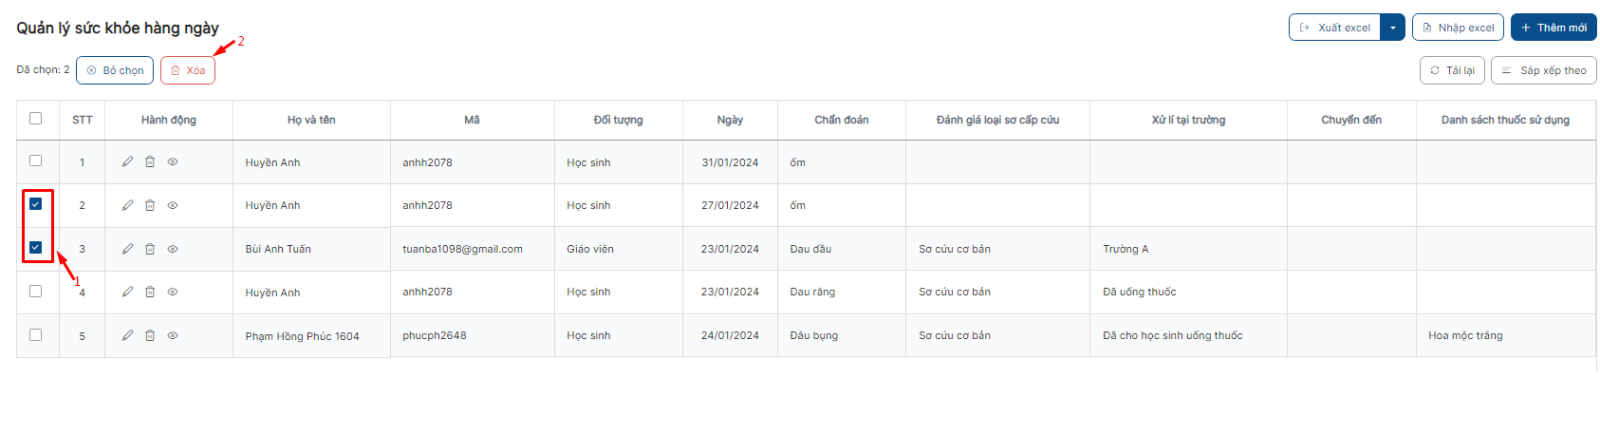Click the edit pencil icon in row 1
The image size is (1600, 435).
[127, 162]
